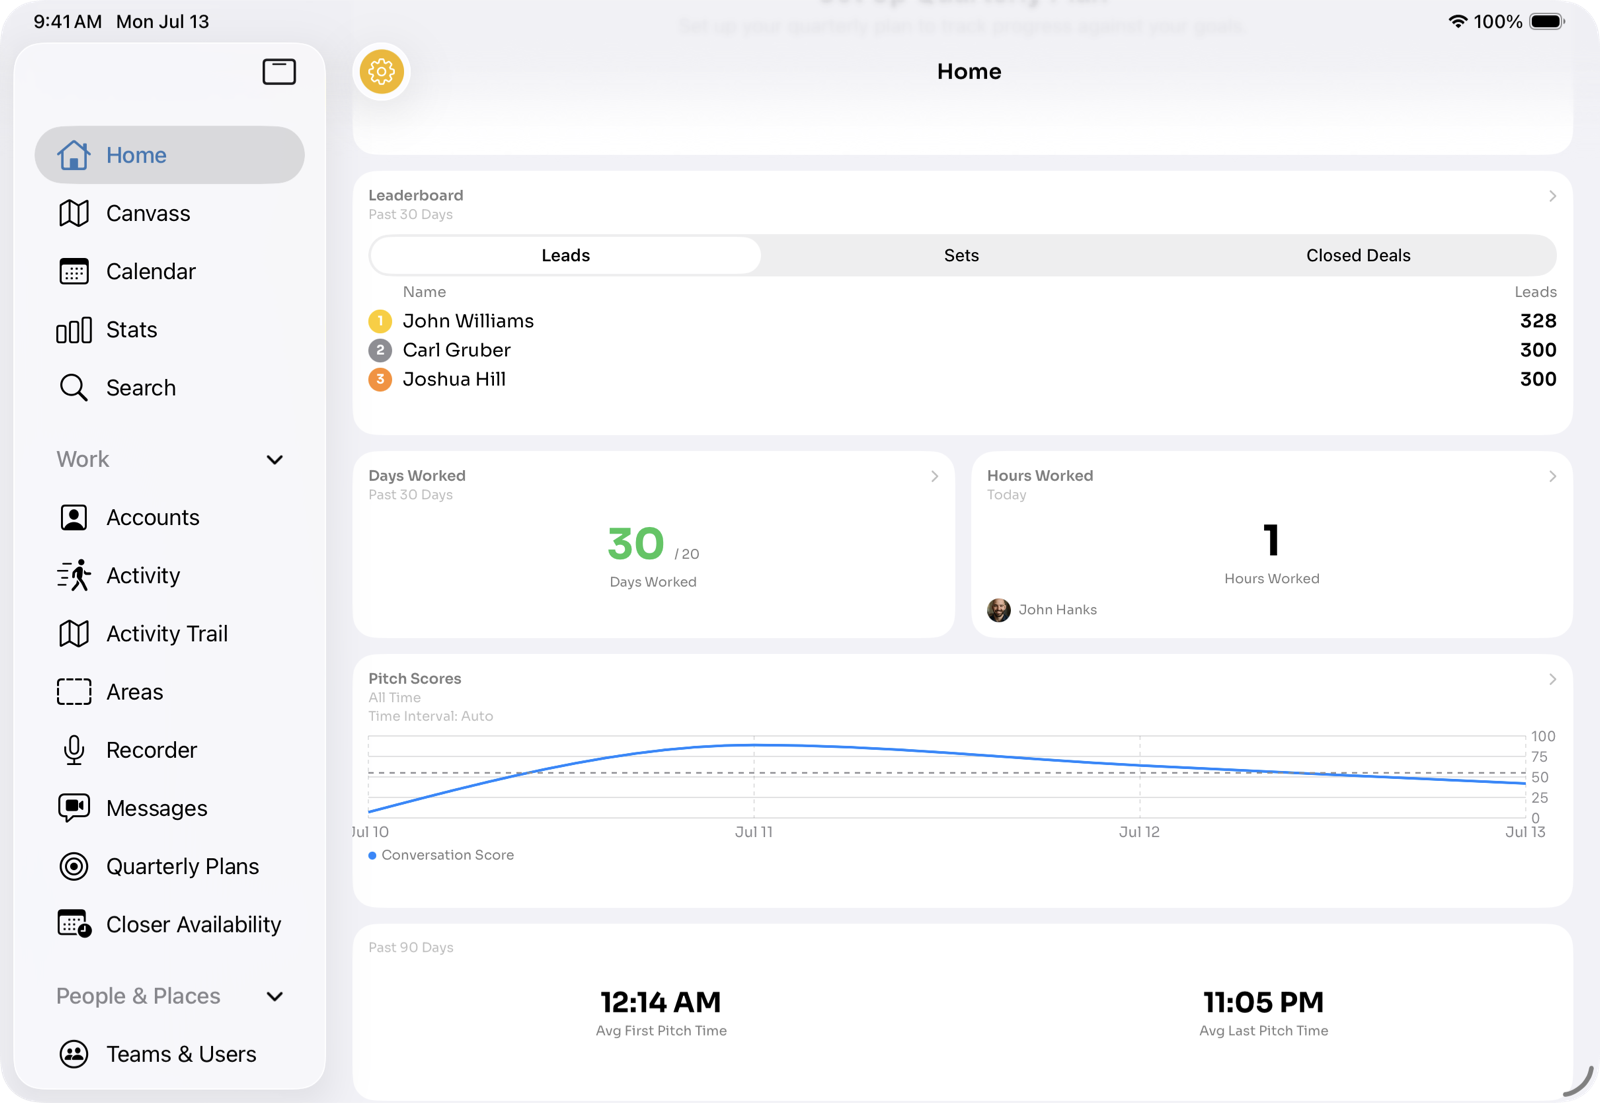1600x1103 pixels.
Task: Open Recorder from sidebar
Action: [x=170, y=750]
